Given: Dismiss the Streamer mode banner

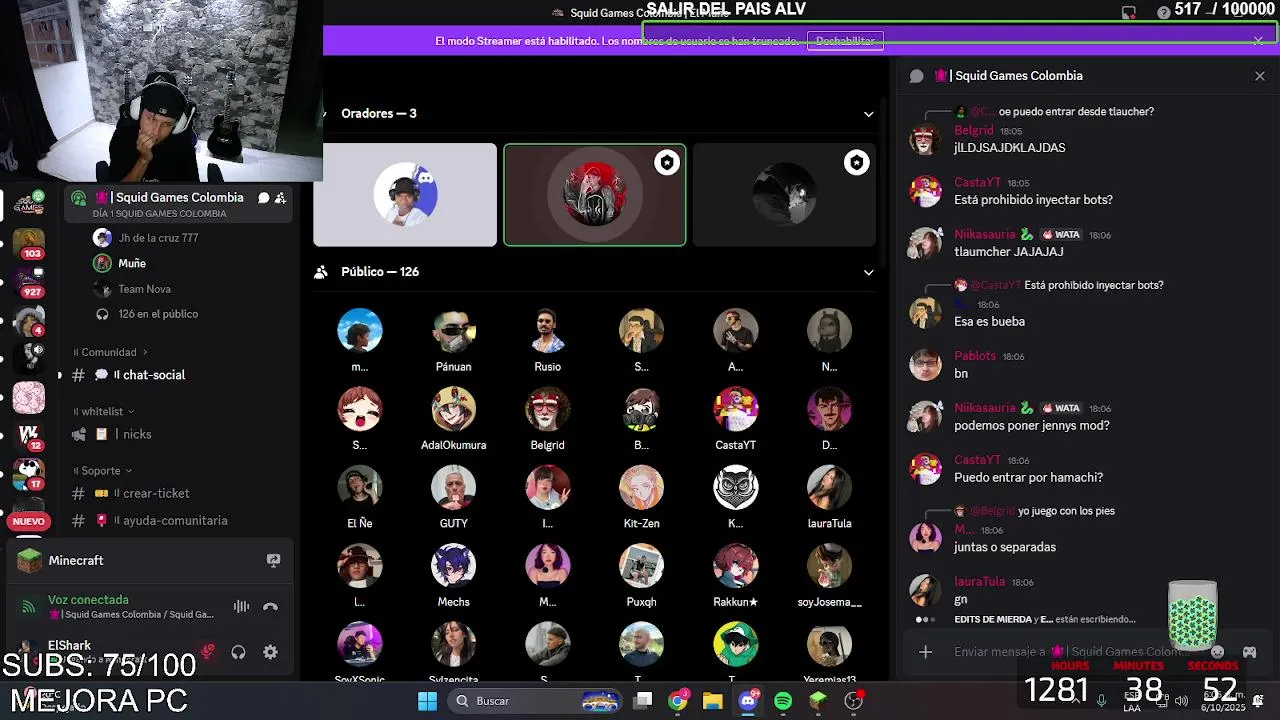Looking at the screenshot, I should [1258, 41].
